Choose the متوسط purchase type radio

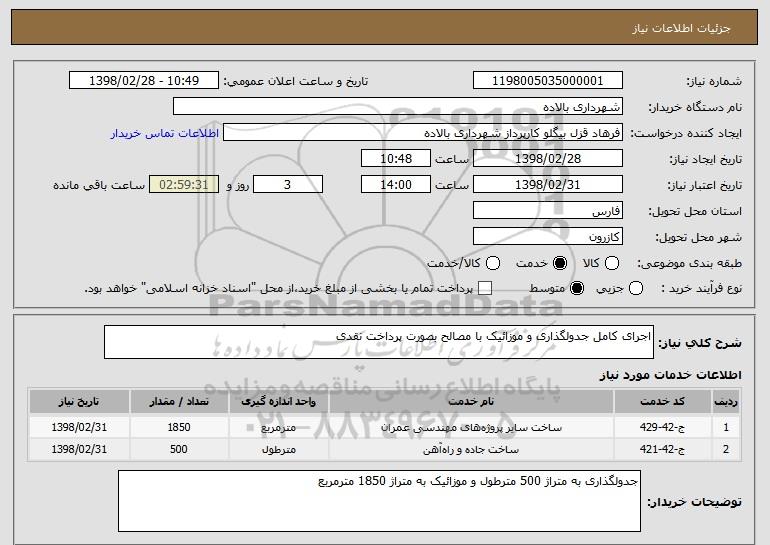[577, 289]
